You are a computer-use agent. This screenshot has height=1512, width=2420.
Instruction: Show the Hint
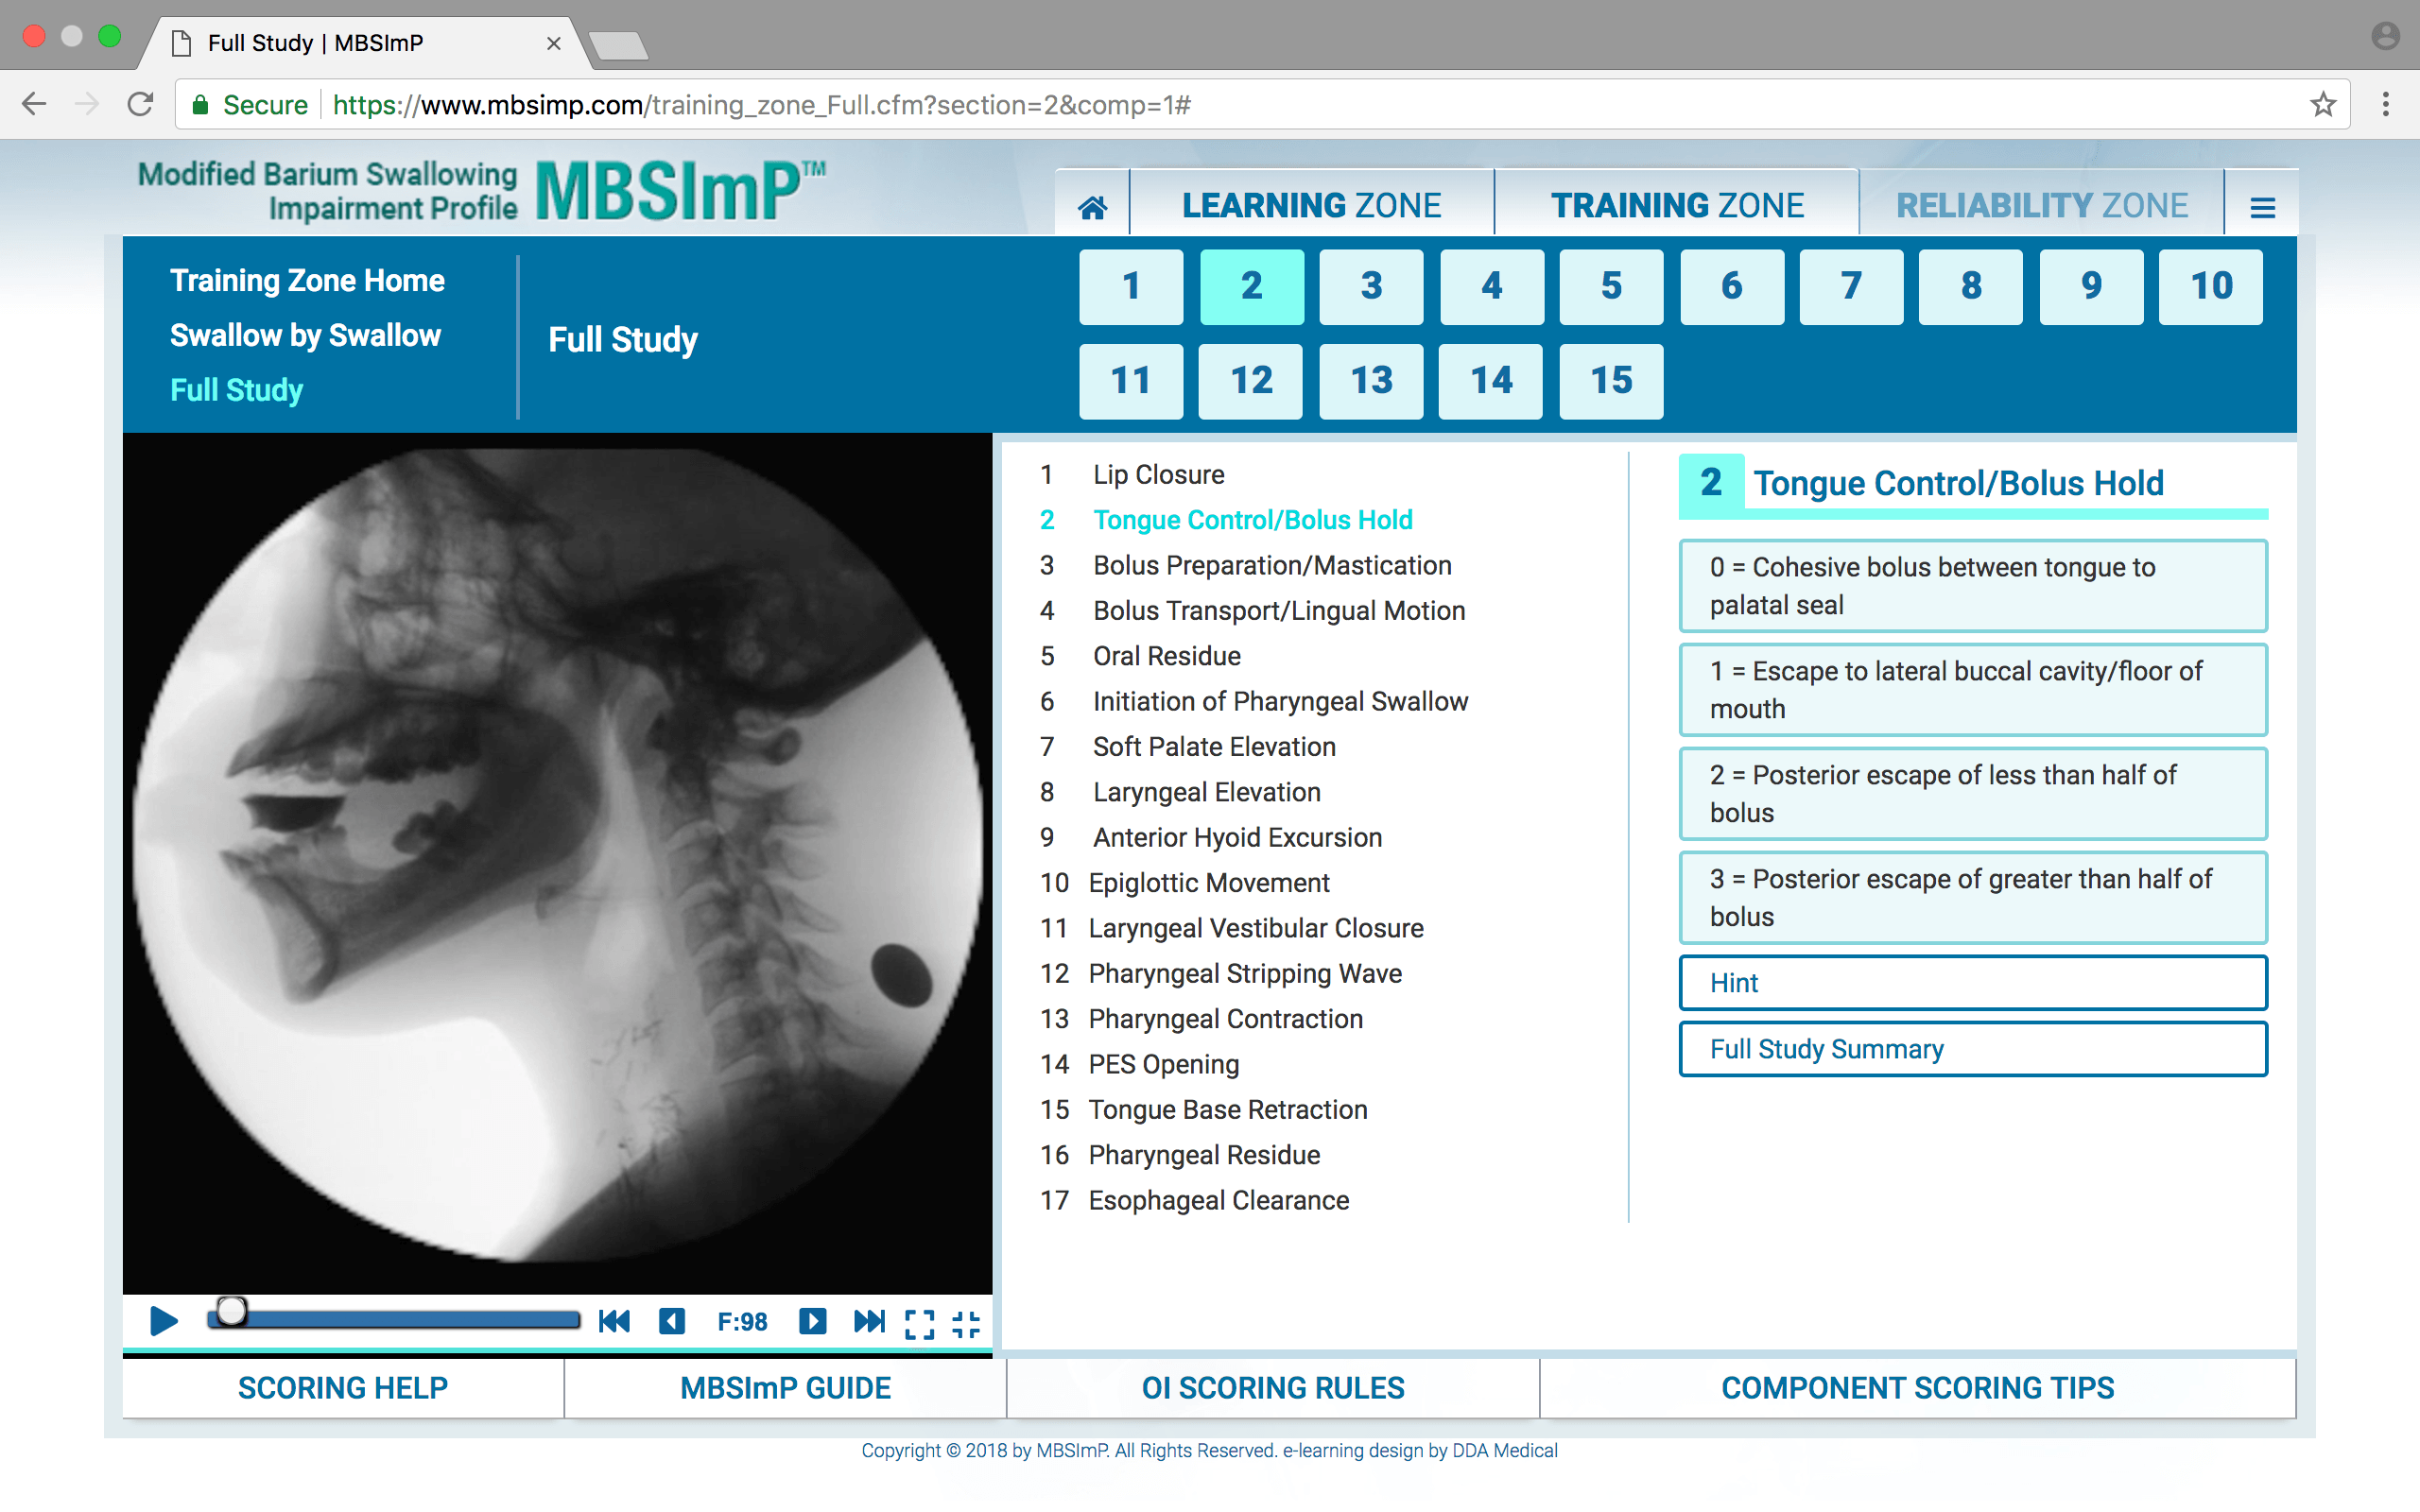coord(1972,983)
